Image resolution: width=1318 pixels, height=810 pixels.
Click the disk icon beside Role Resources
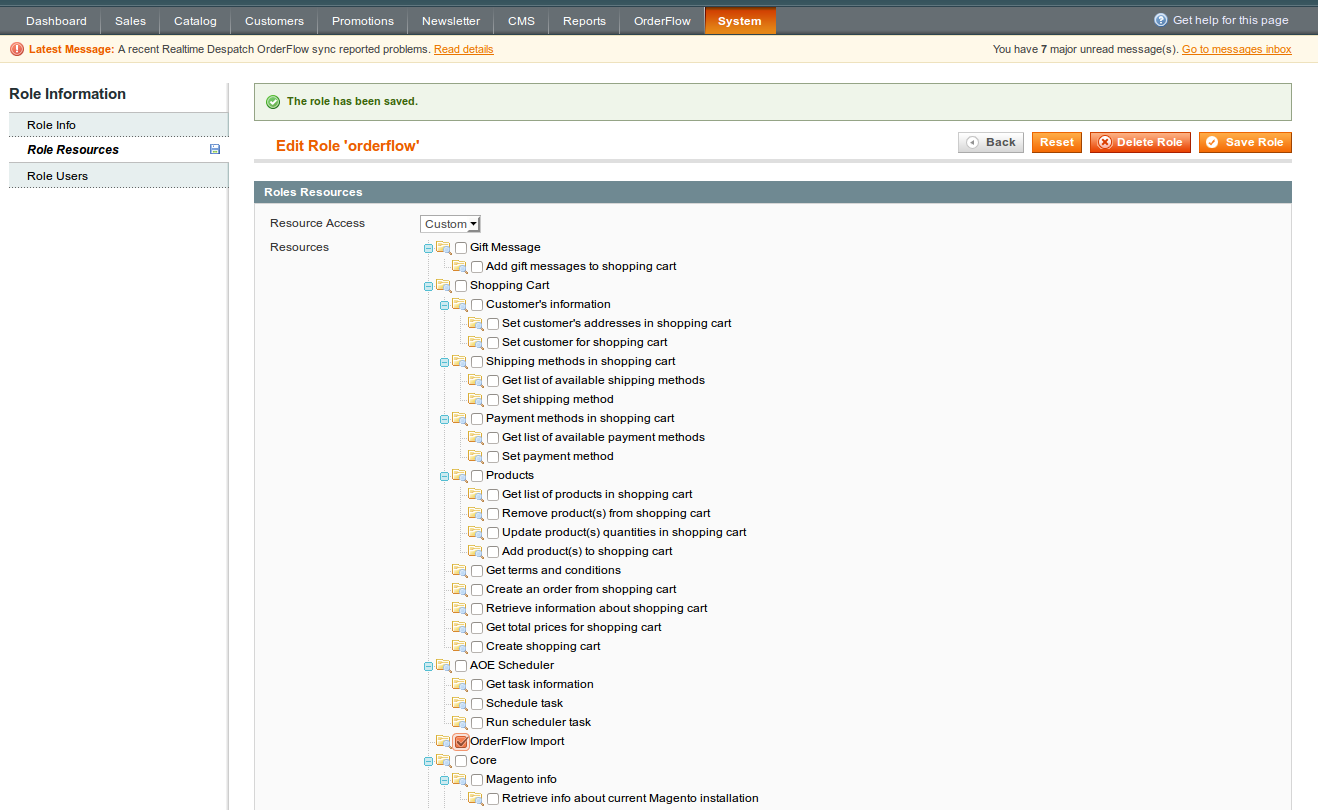tap(214, 149)
